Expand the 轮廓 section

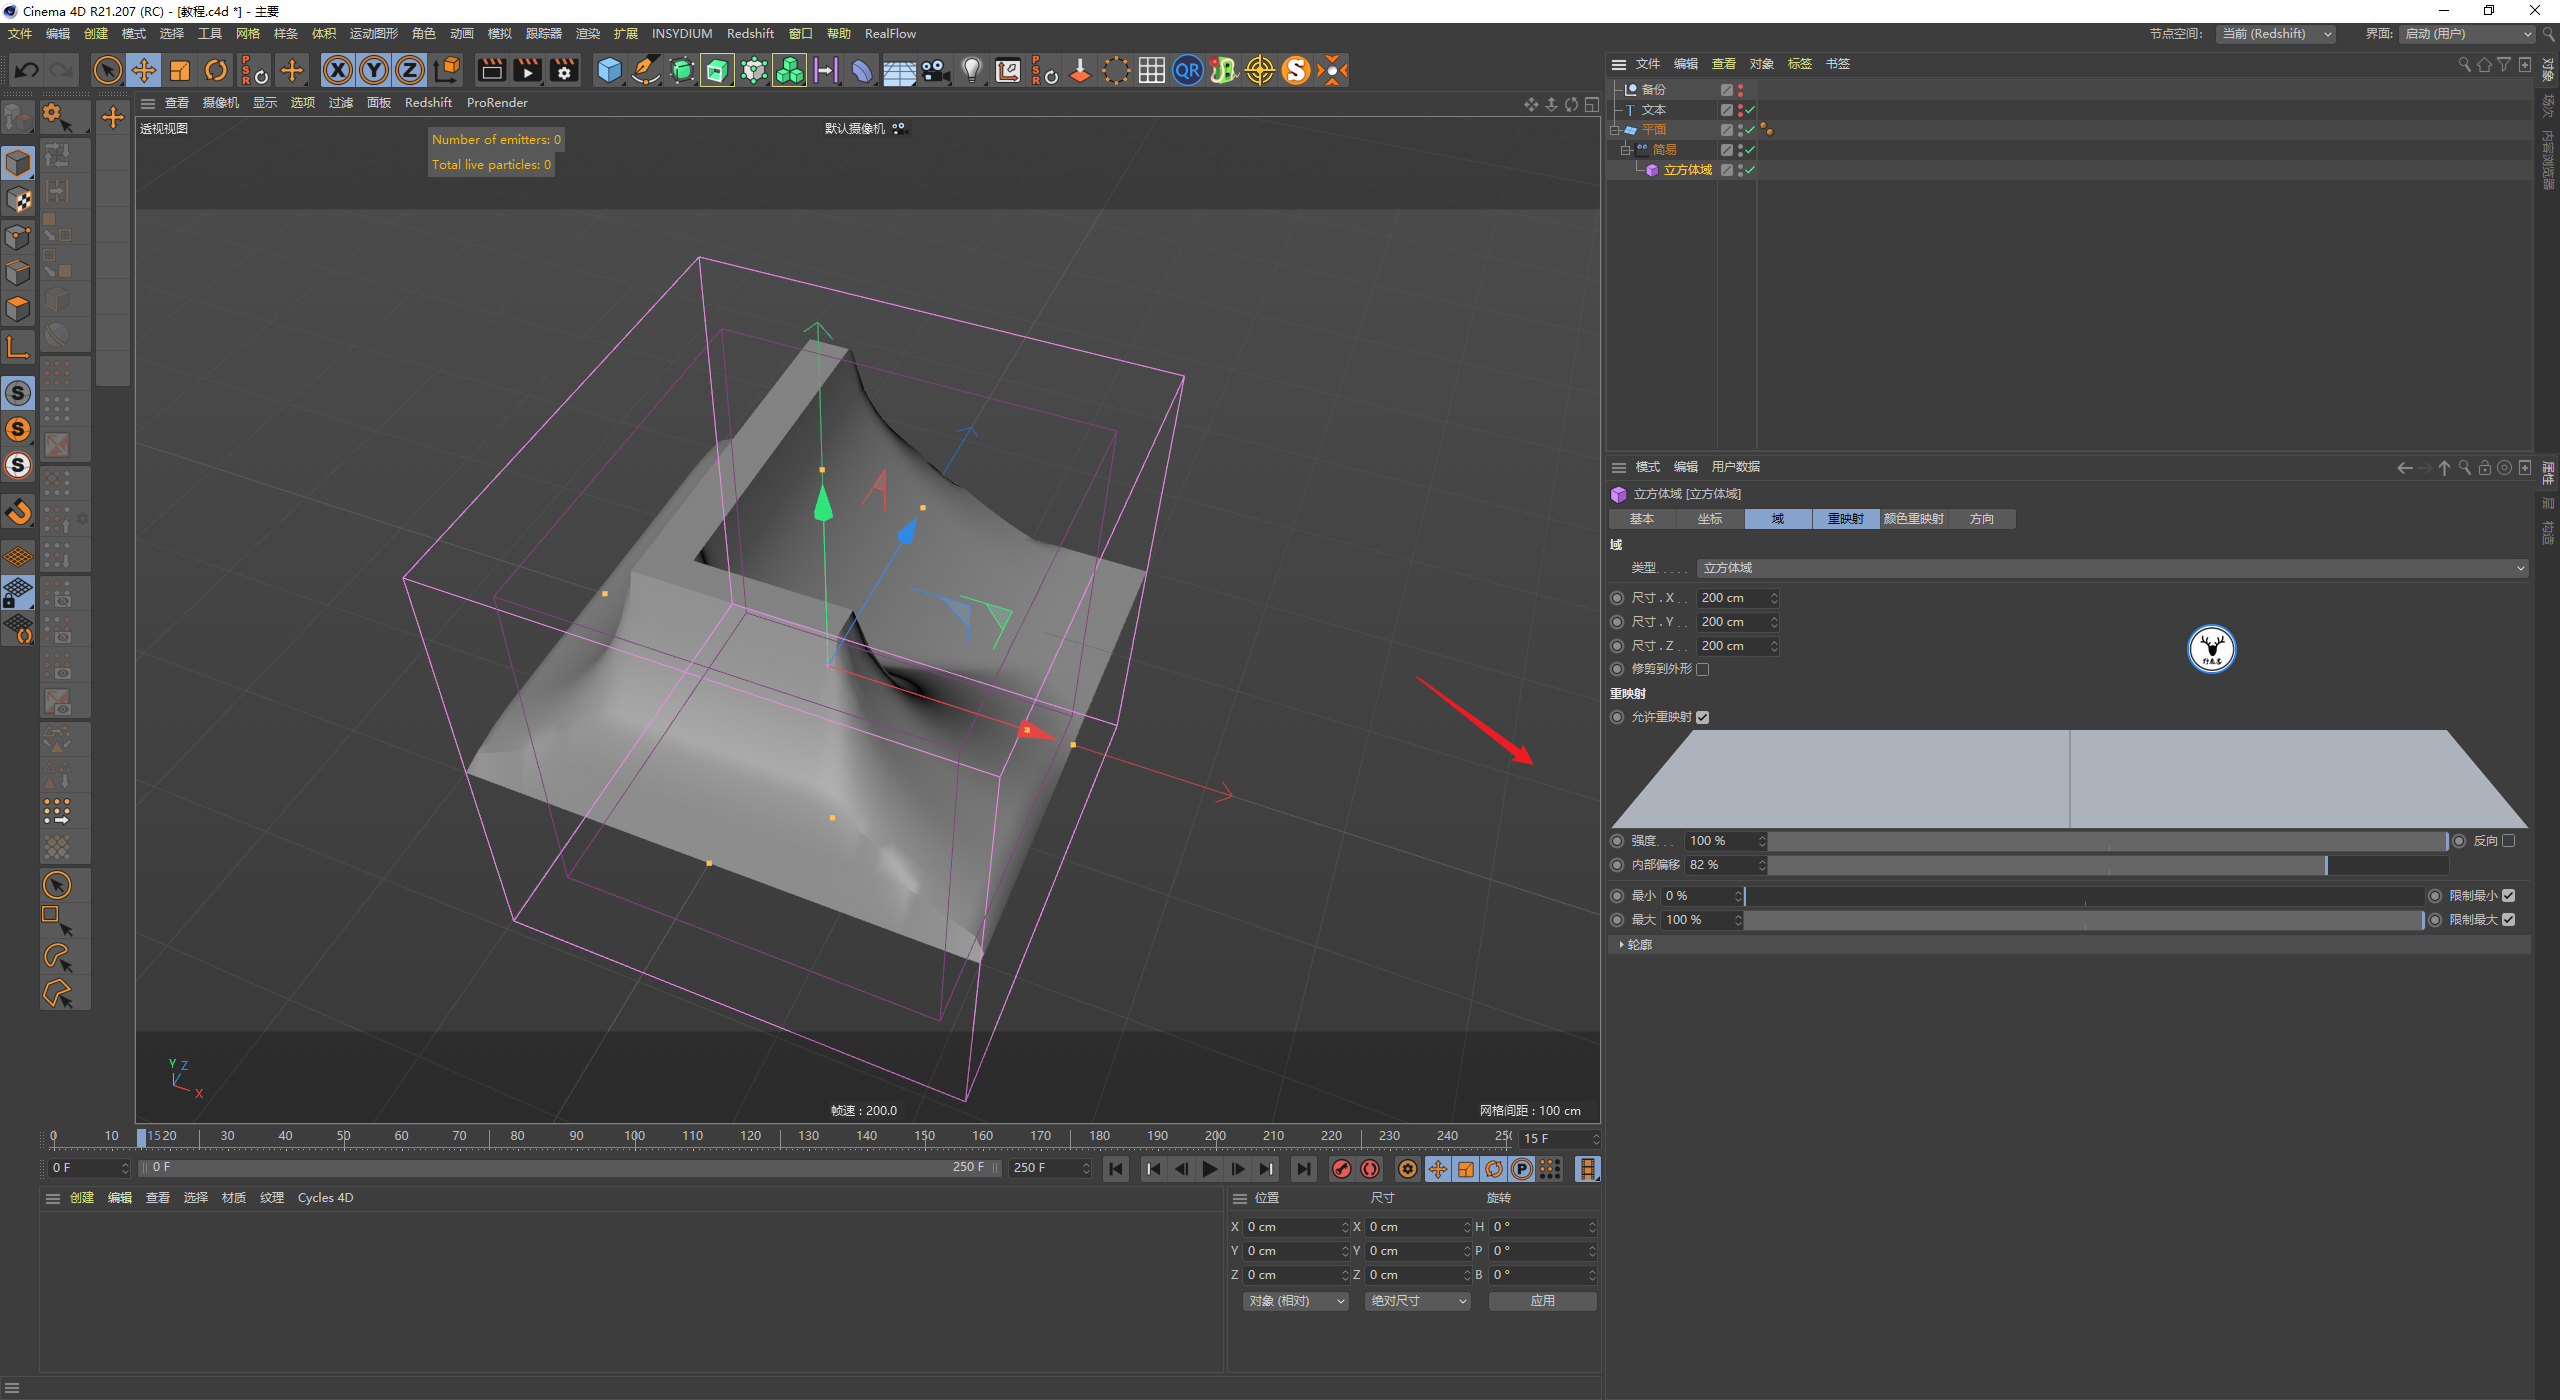click(1637, 945)
